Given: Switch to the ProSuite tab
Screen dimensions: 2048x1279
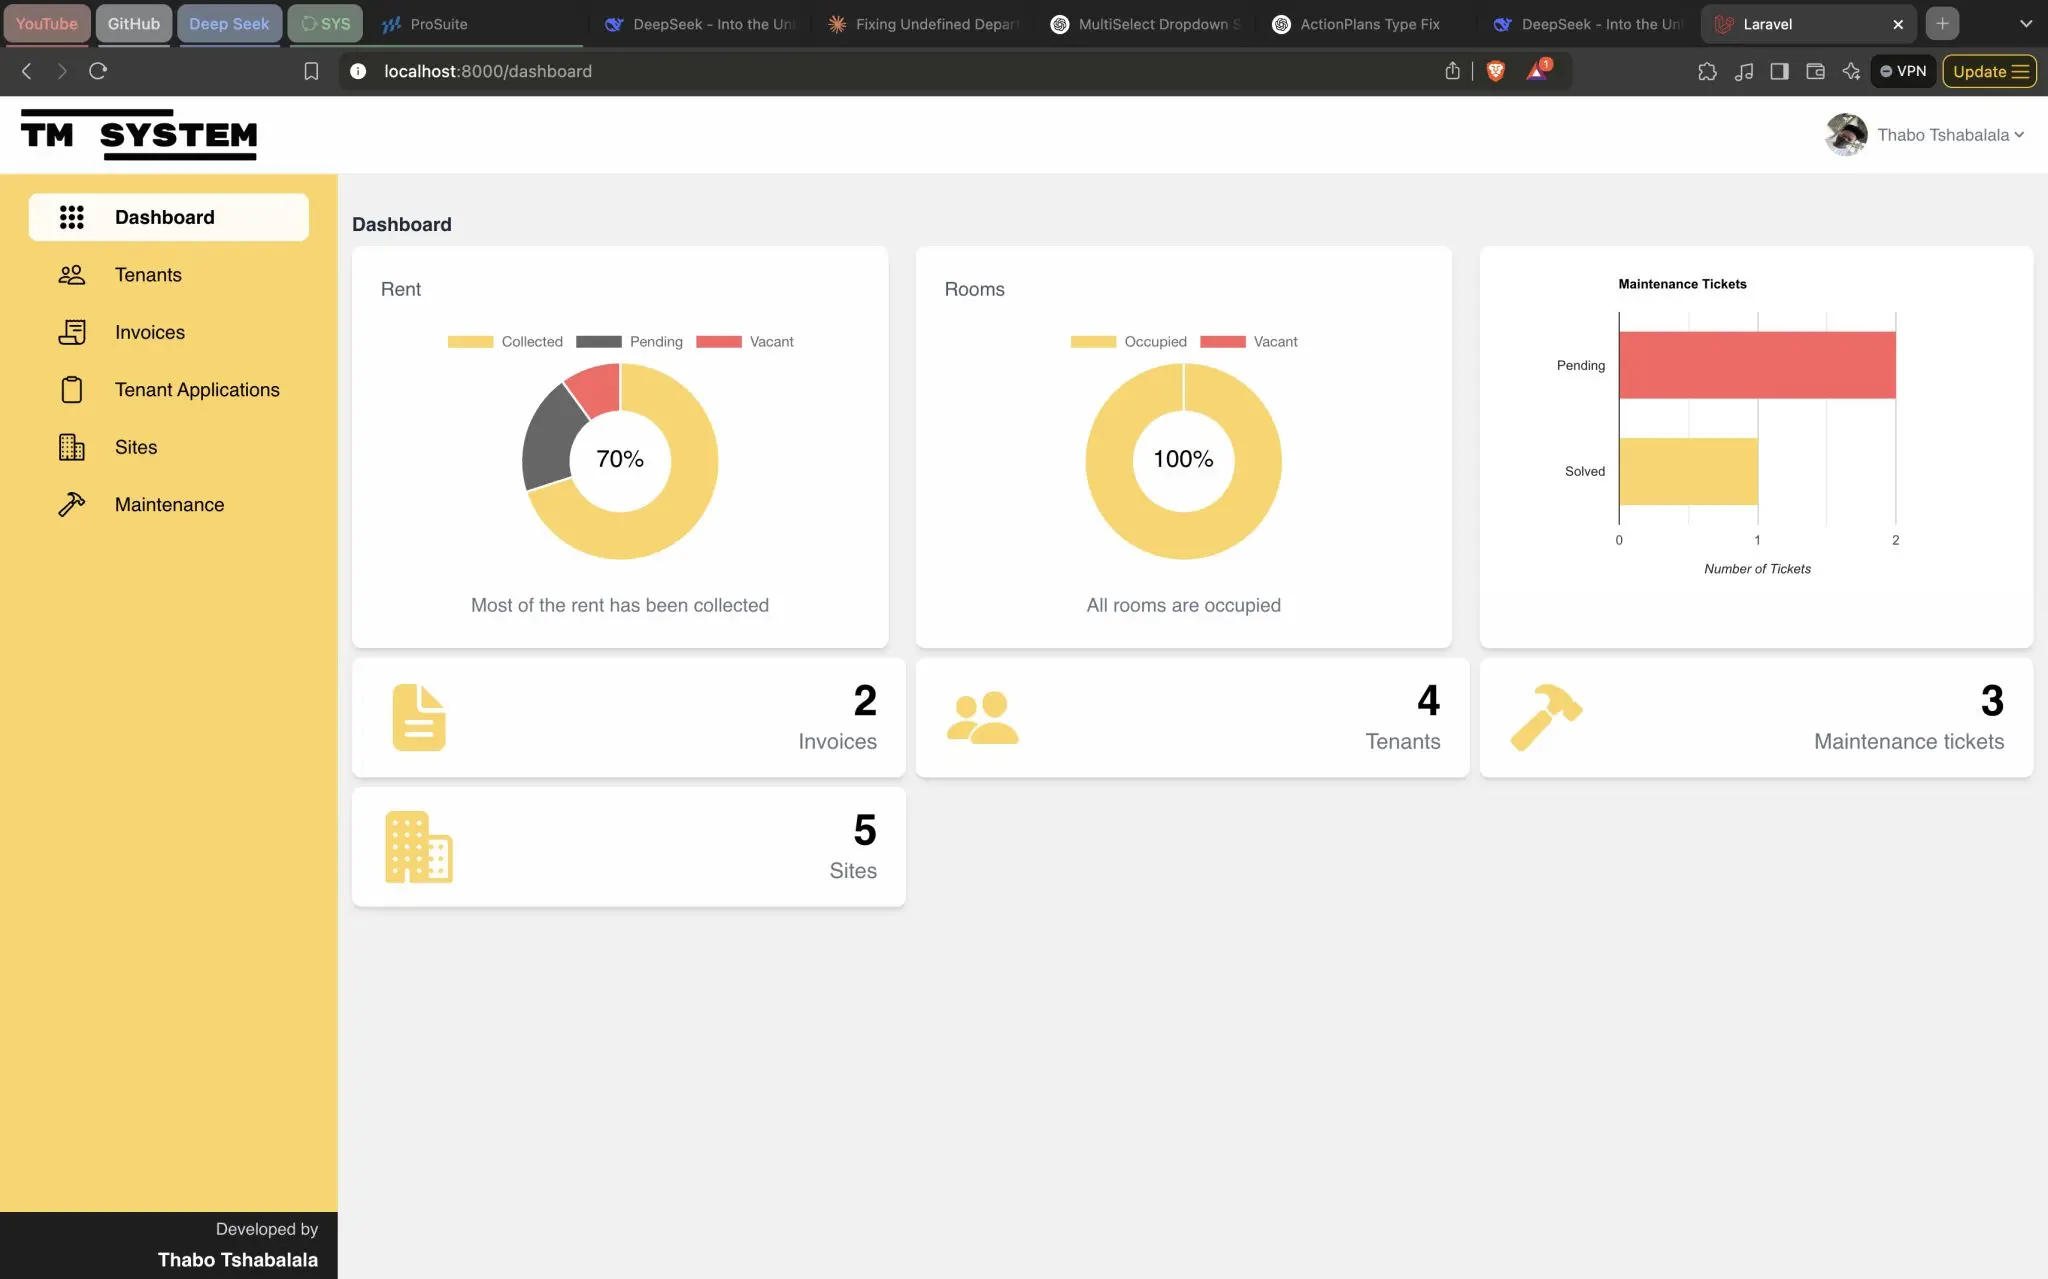Looking at the screenshot, I should click(x=437, y=23).
